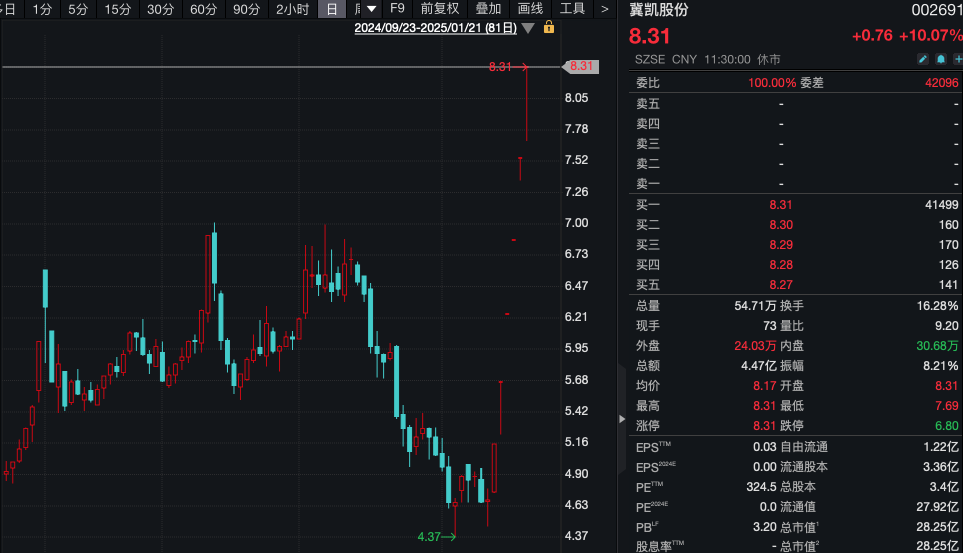Click 内盘 value 30.68万

point(937,346)
